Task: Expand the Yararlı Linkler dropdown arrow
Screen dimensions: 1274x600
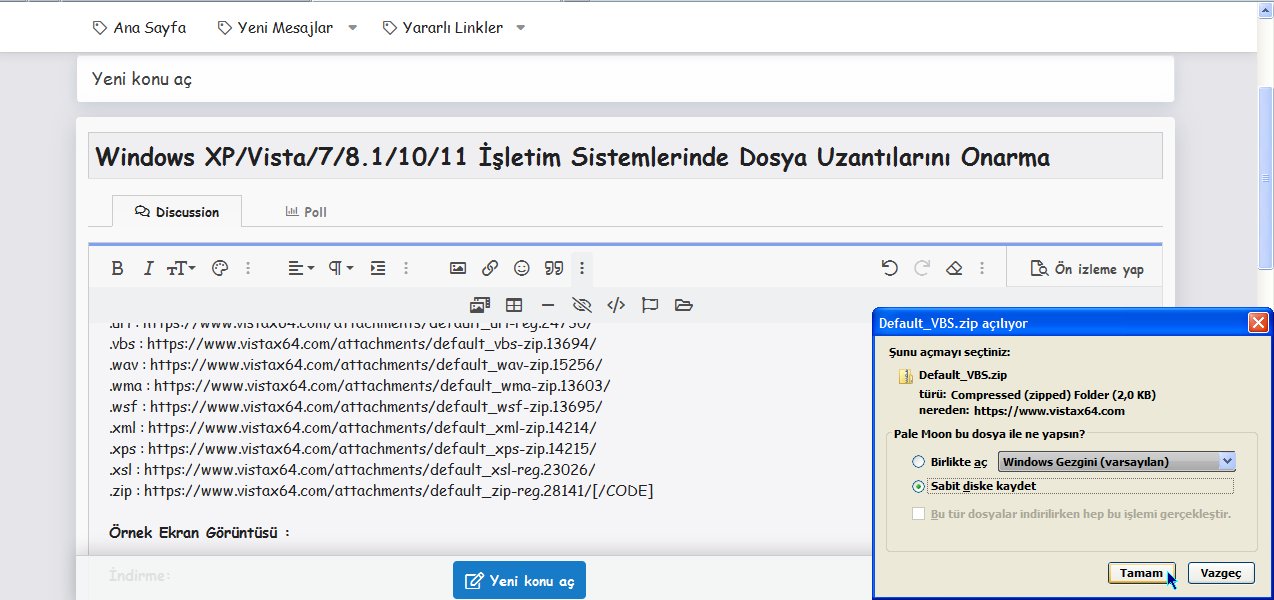Action: [520, 28]
